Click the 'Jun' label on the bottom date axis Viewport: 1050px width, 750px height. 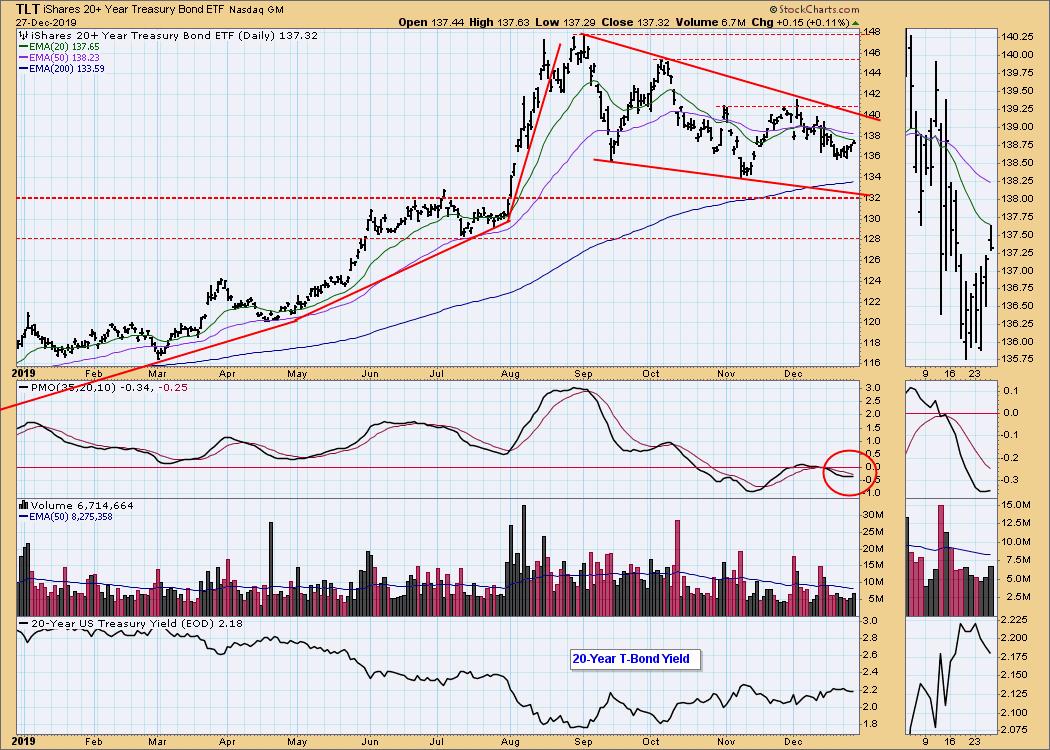[x=370, y=742]
